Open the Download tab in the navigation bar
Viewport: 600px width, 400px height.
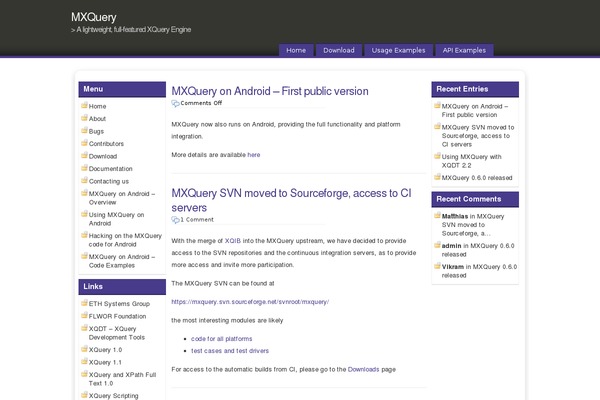[339, 50]
